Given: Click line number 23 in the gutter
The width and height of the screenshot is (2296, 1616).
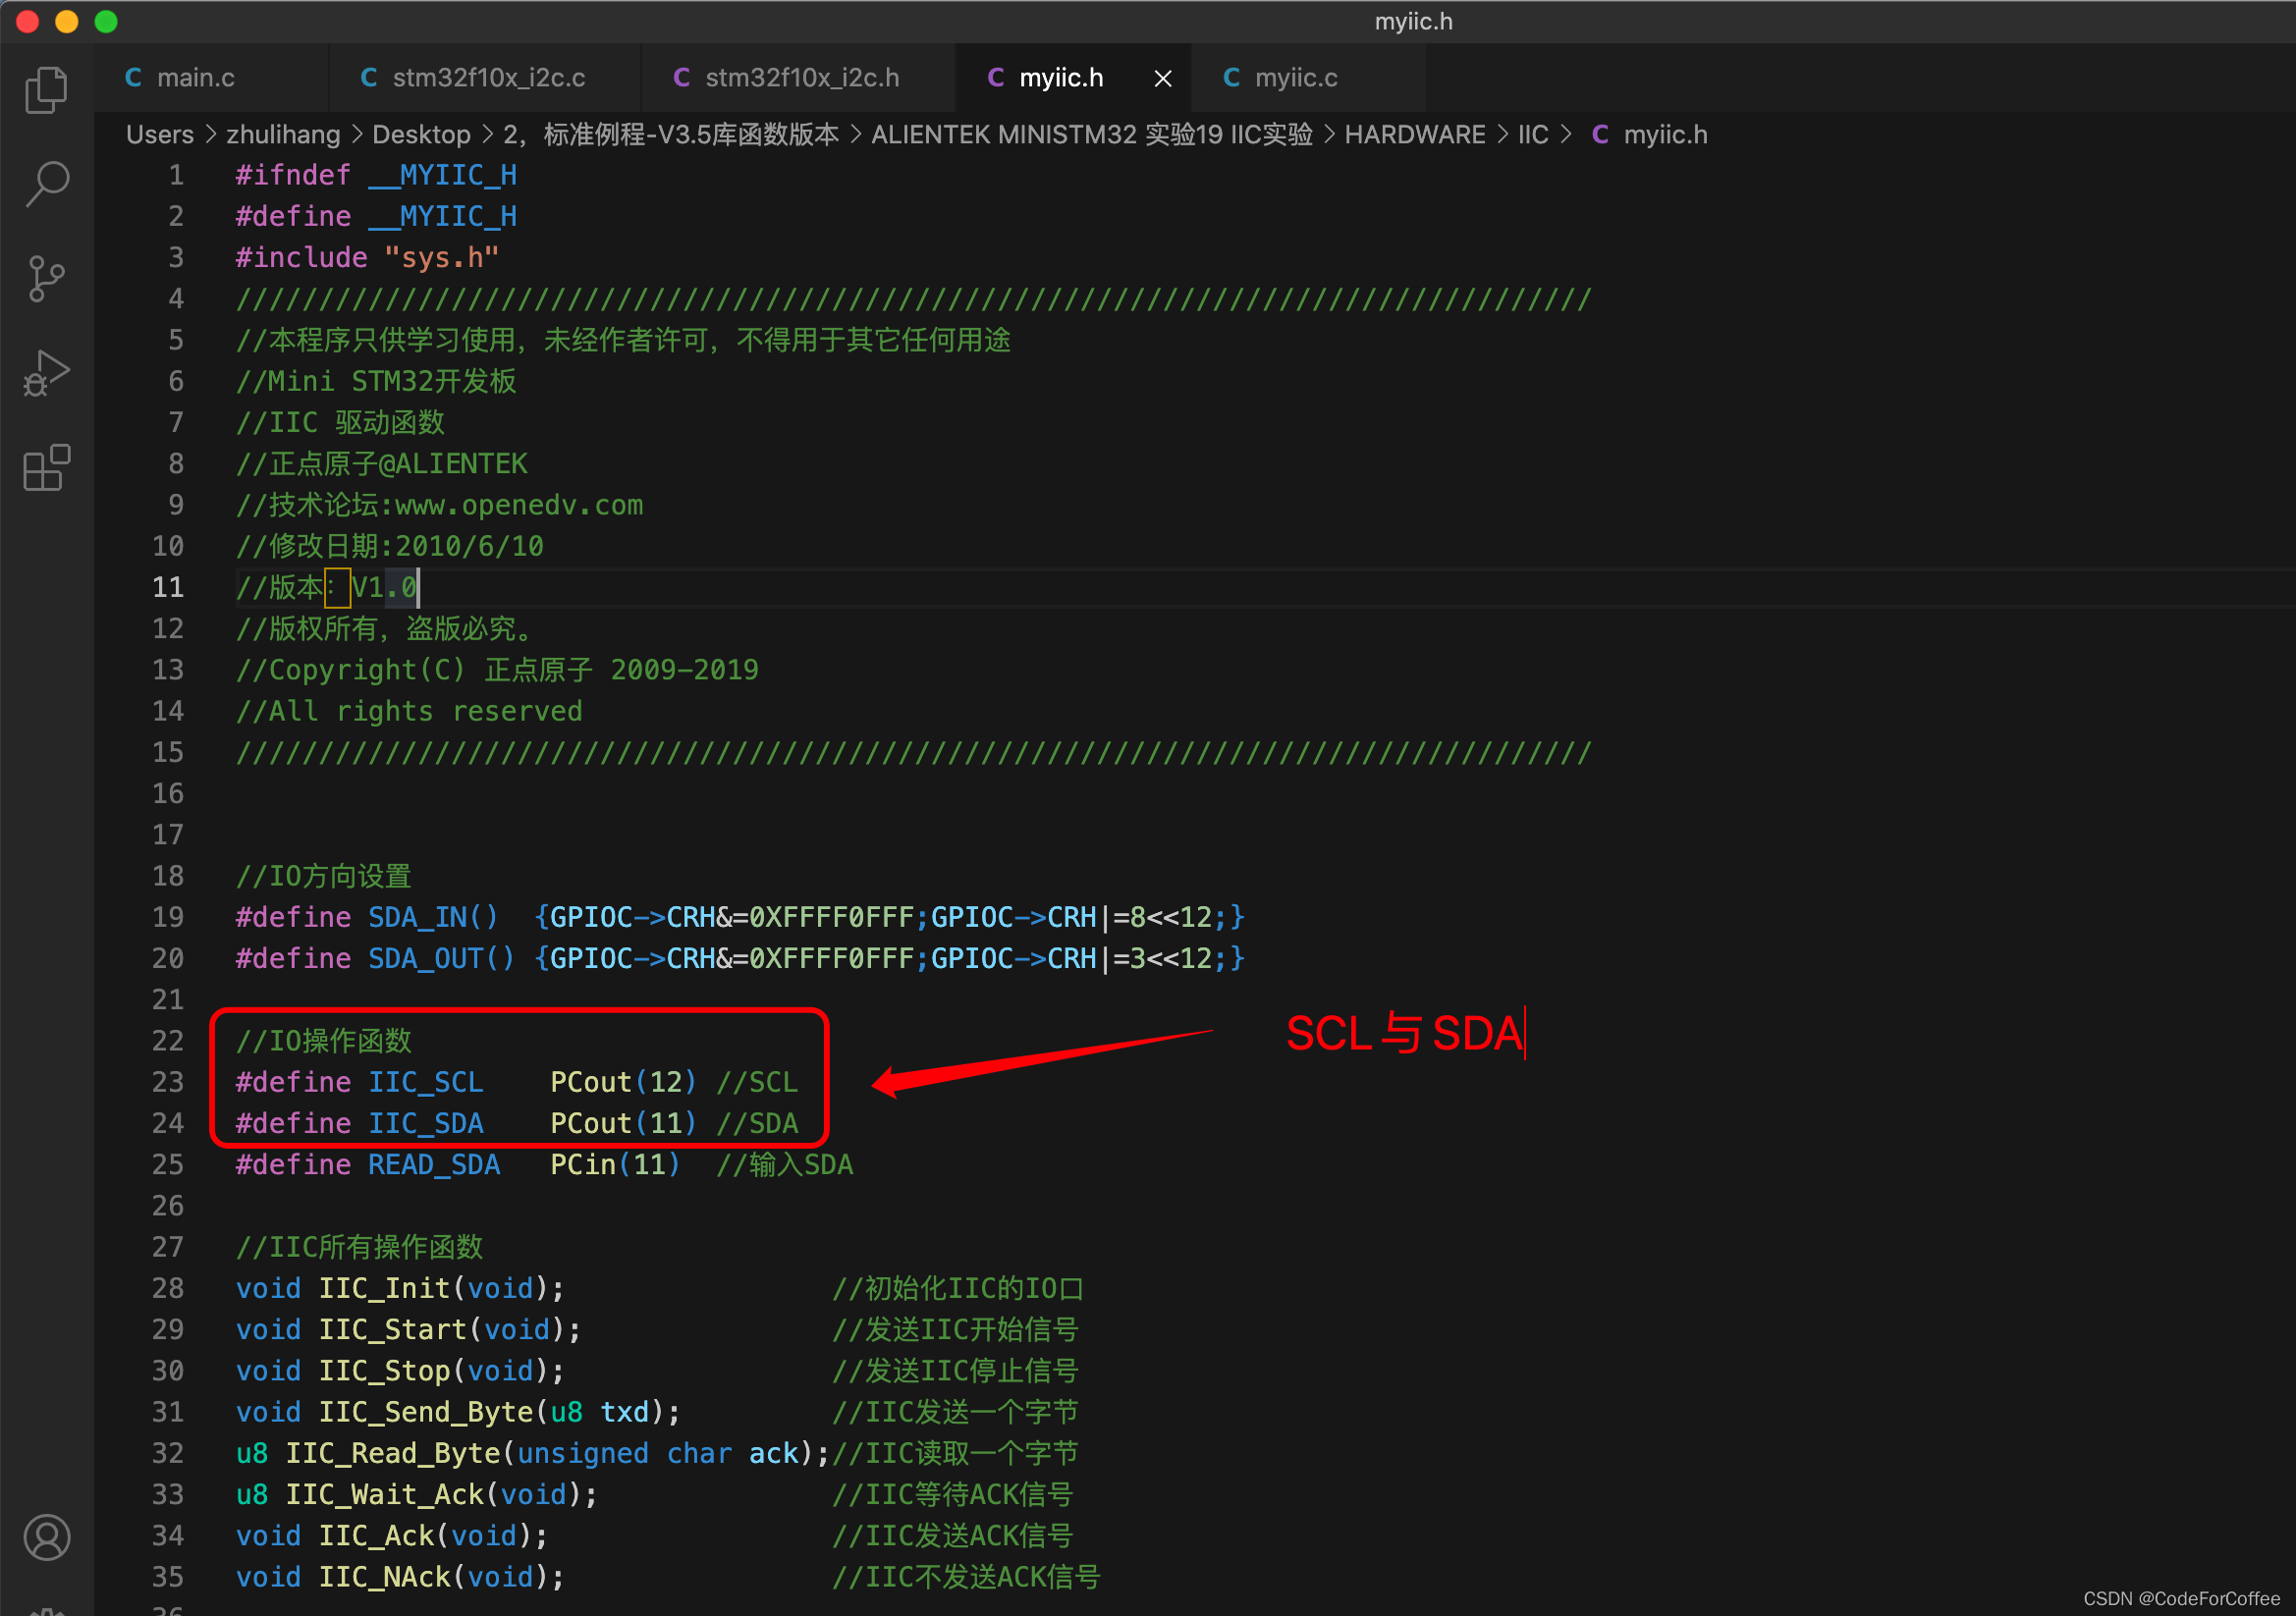Looking at the screenshot, I should 168,1082.
